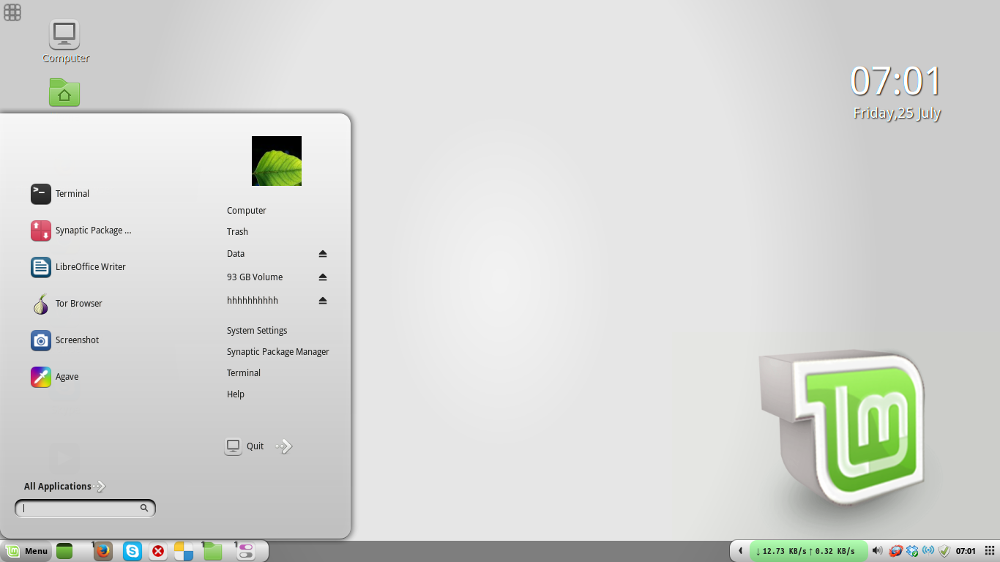Open Skype from the panel
This screenshot has height=562, width=1000.
pyautogui.click(x=132, y=551)
